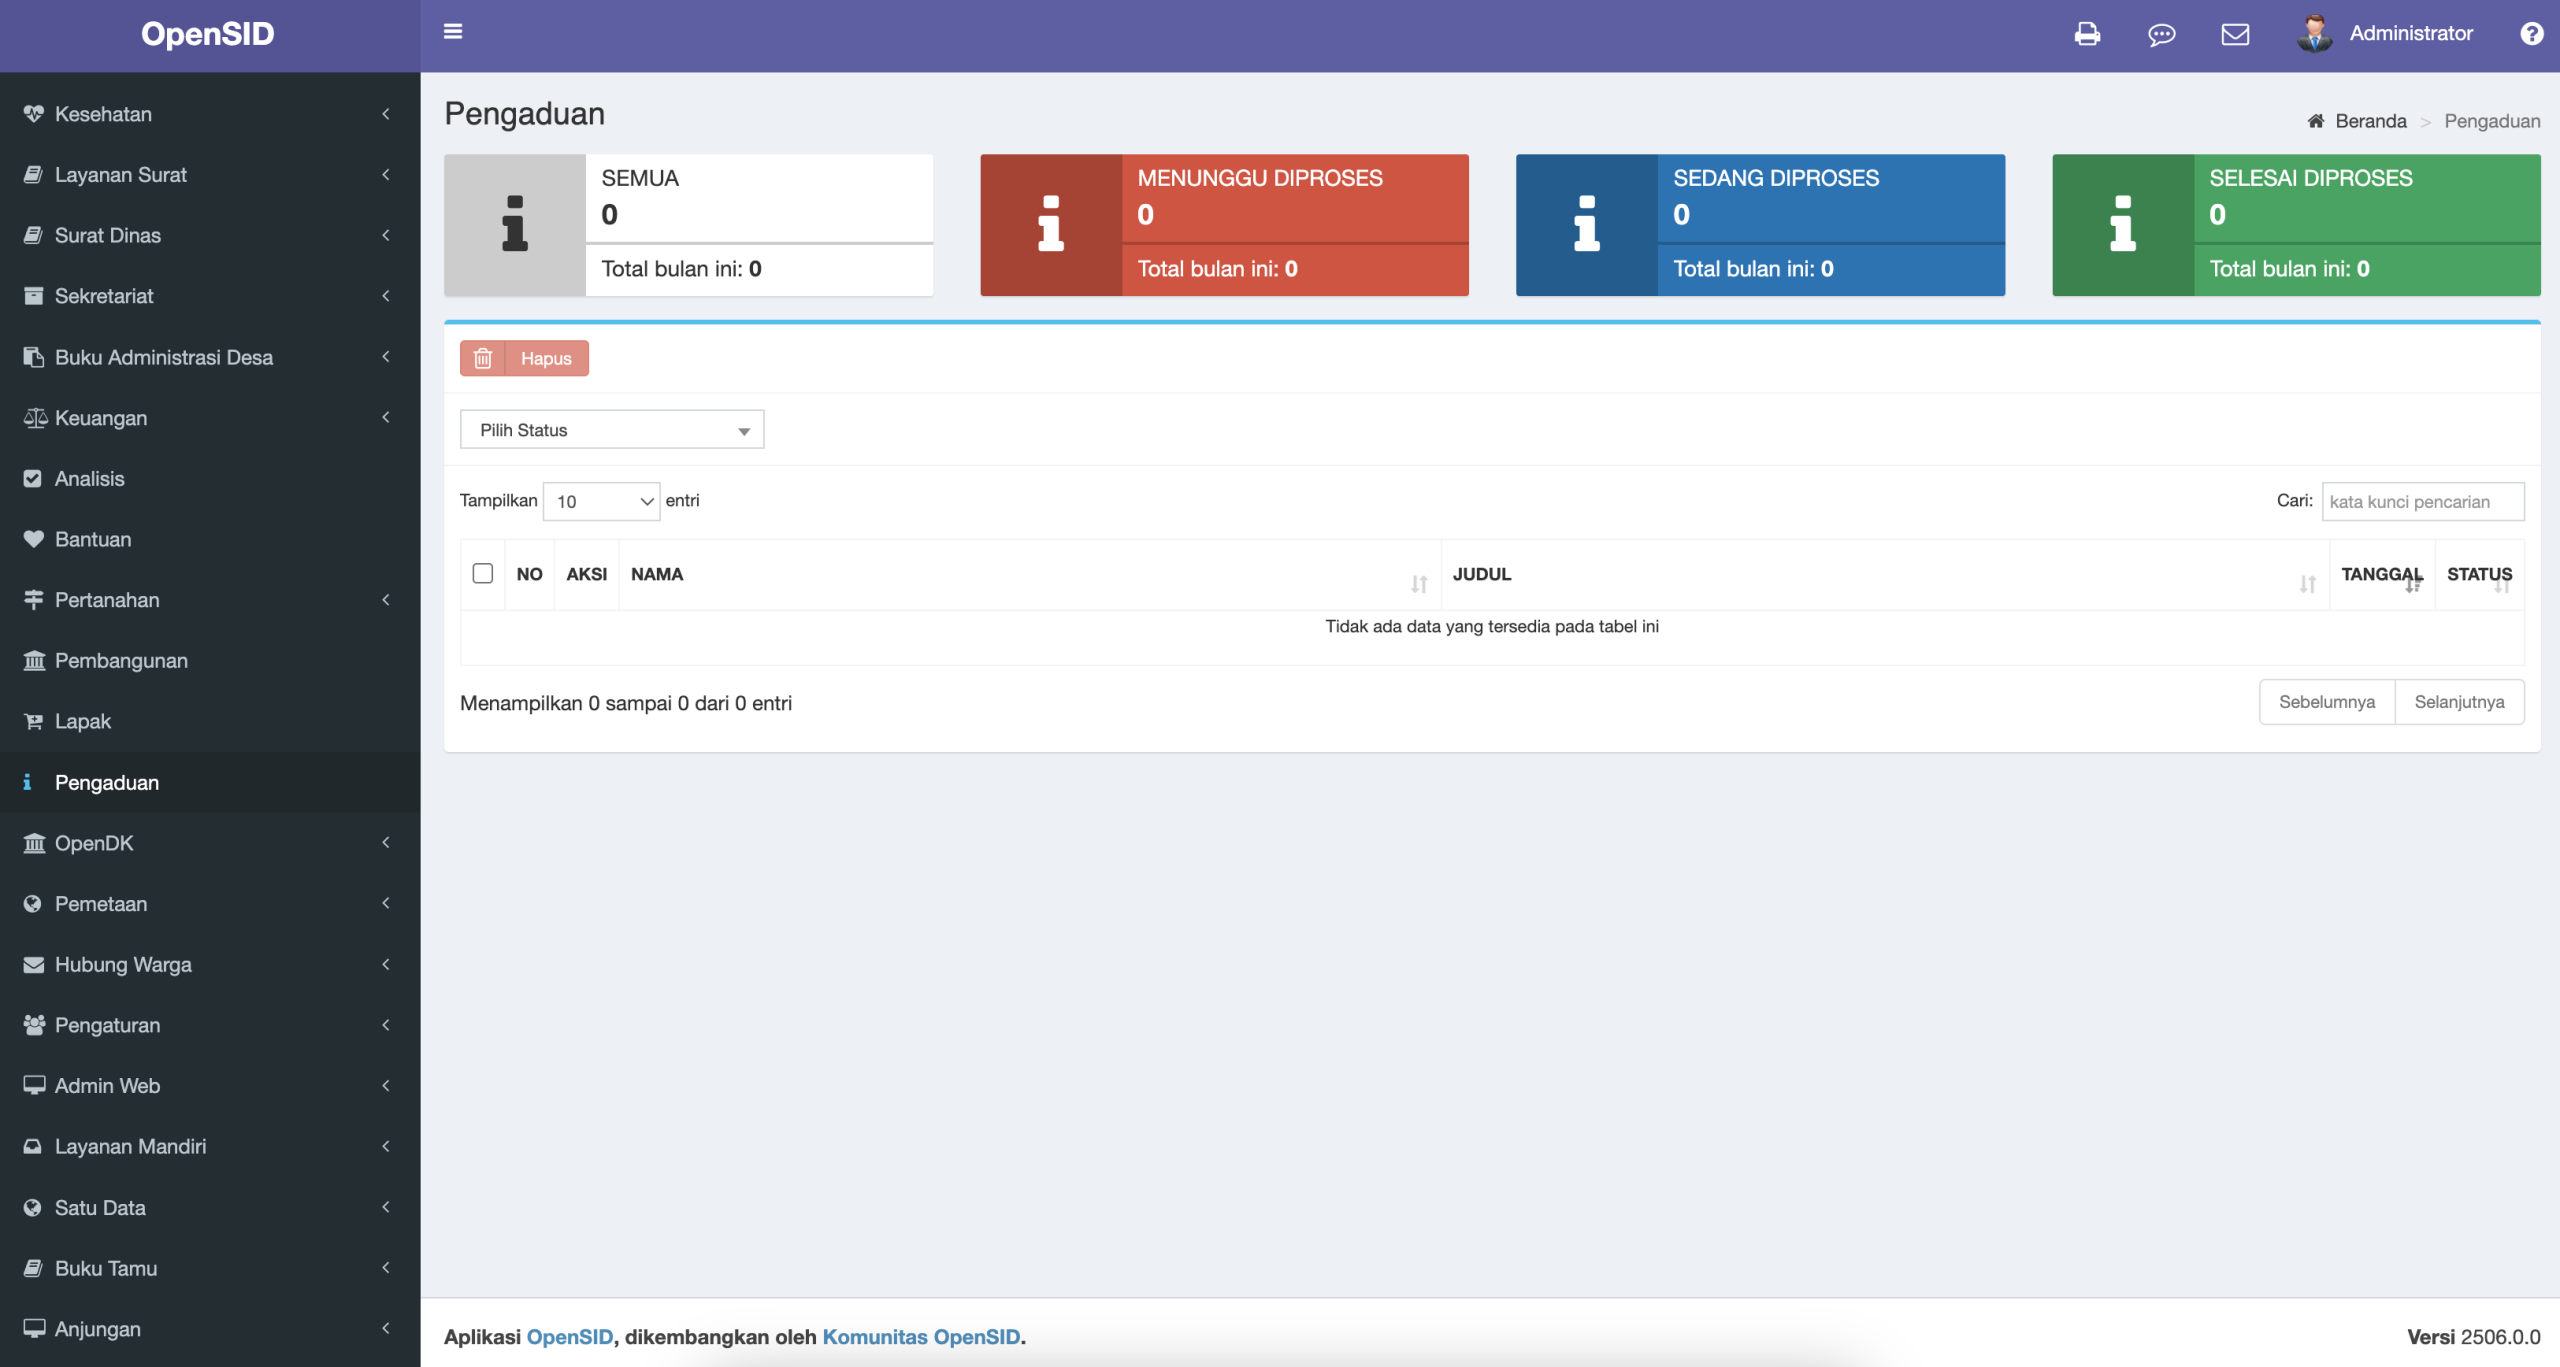
Task: Open the Analisis menu item
Action: (x=90, y=479)
